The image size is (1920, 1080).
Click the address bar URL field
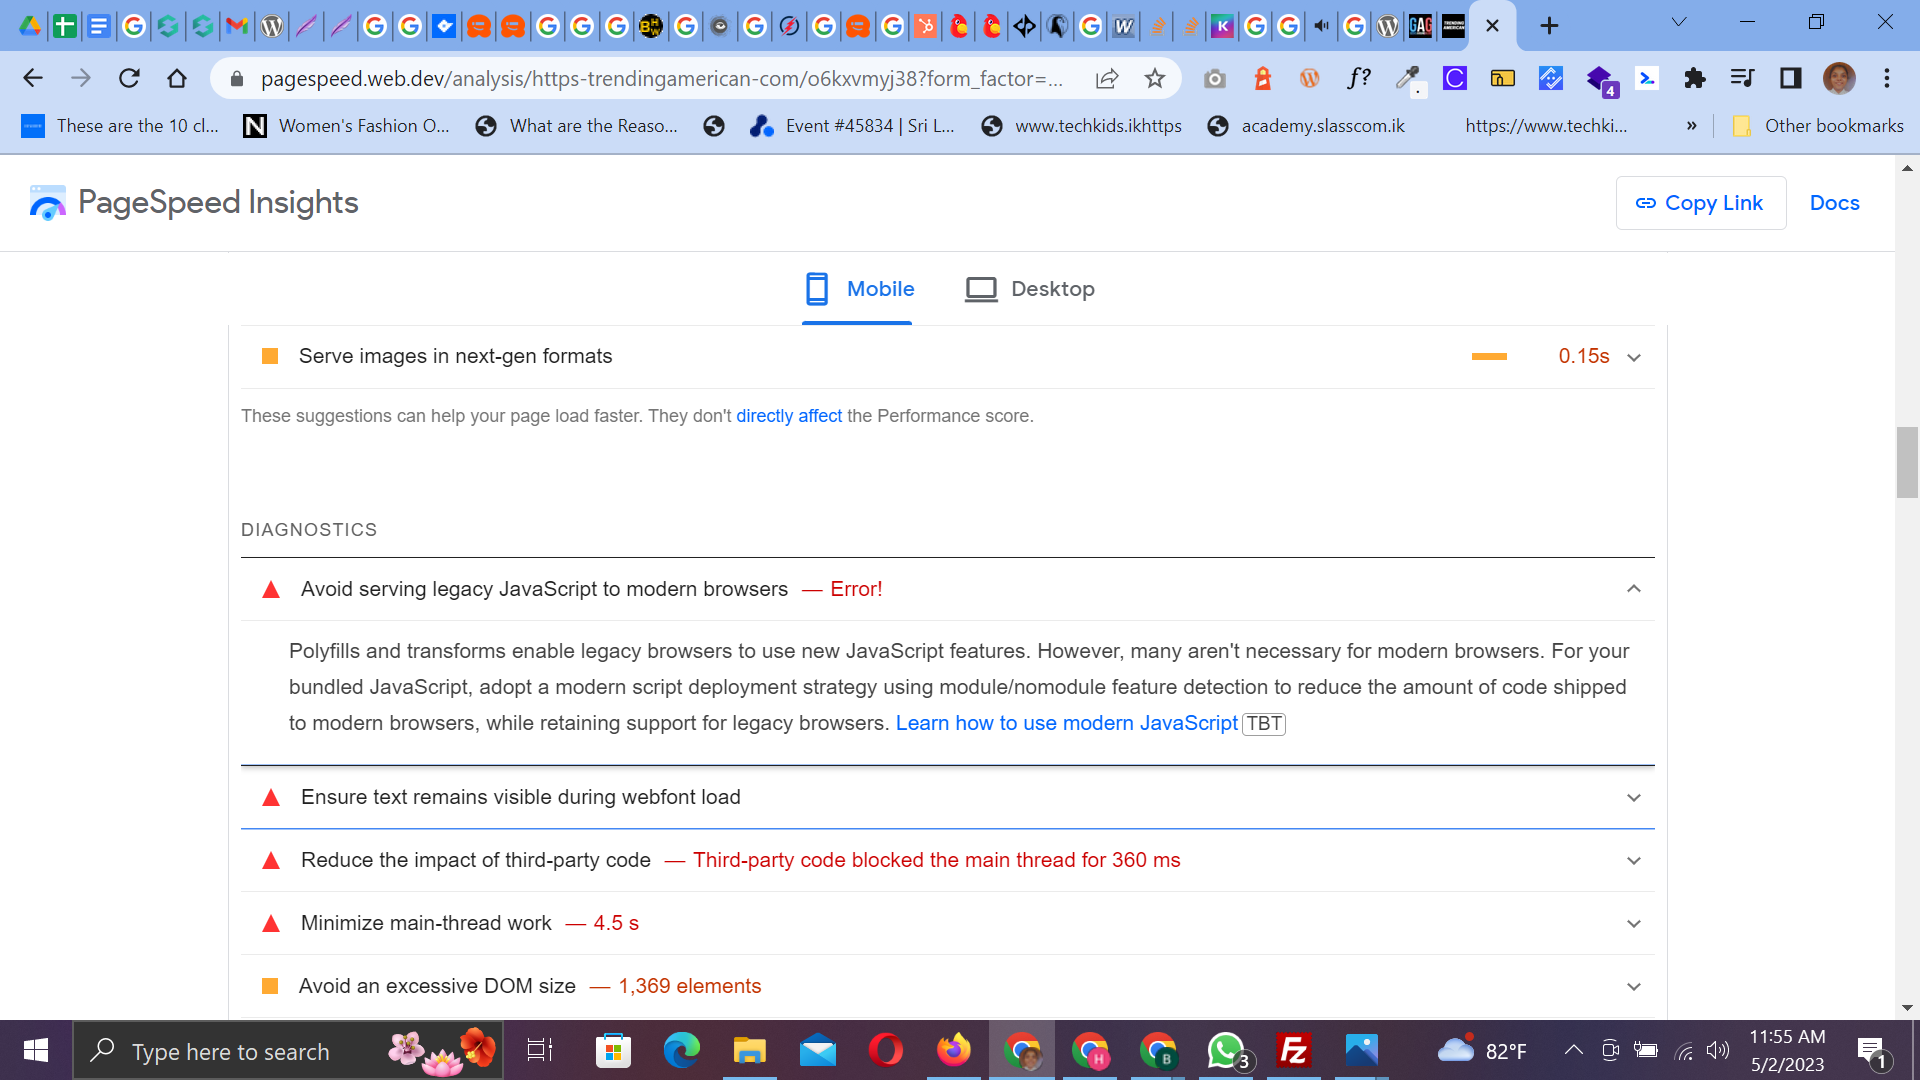[660, 79]
